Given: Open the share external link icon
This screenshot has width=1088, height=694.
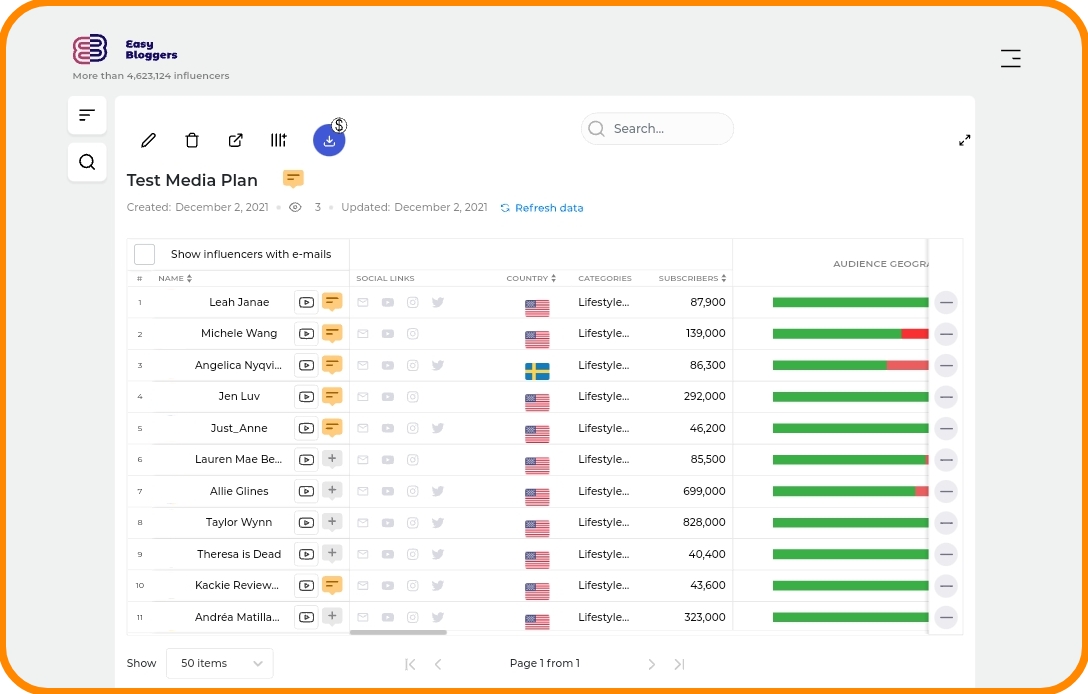Looking at the screenshot, I should tap(236, 140).
